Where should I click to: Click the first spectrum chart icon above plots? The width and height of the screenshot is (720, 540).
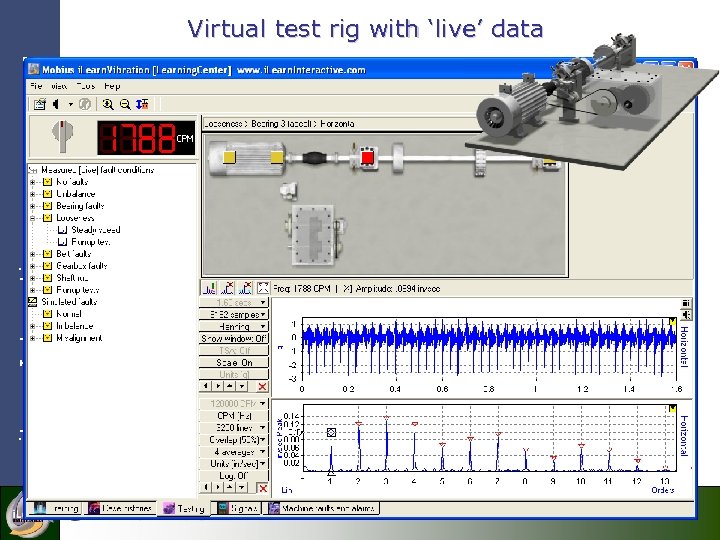pyautogui.click(x=209, y=288)
